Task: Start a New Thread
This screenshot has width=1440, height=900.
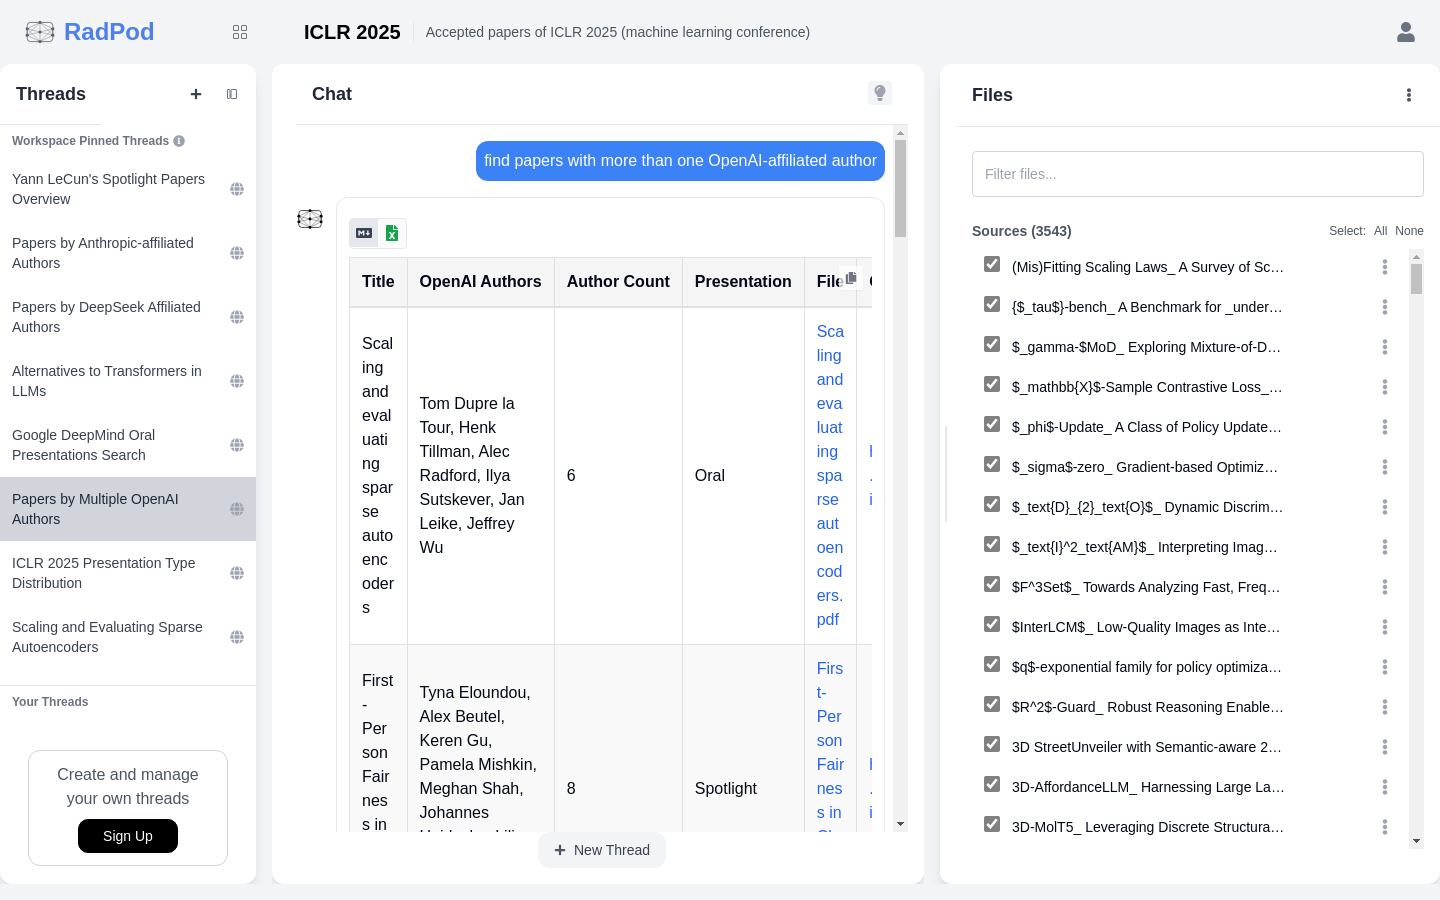Action: click(x=602, y=850)
